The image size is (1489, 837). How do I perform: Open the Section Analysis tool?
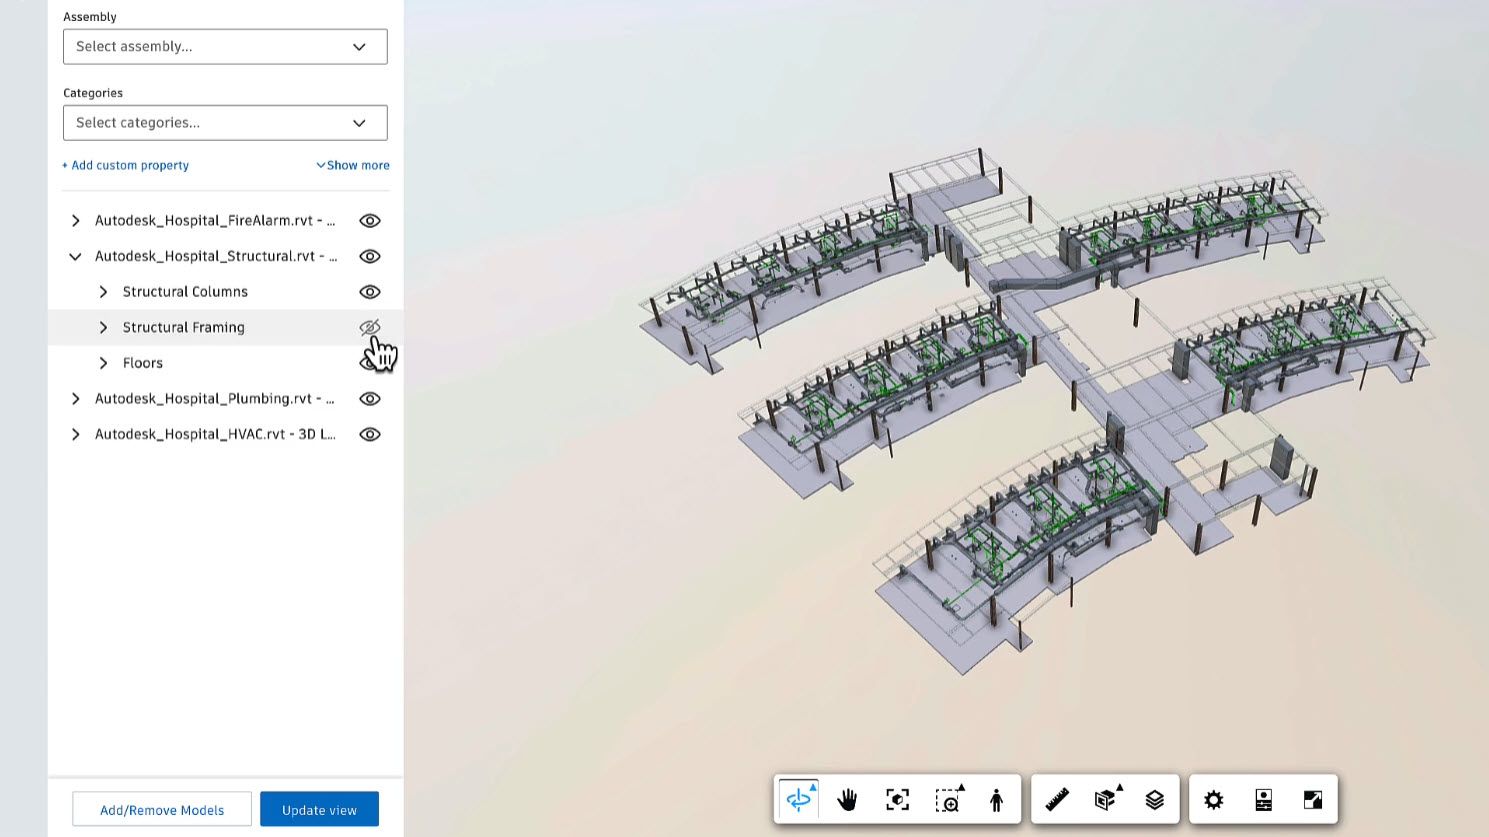coord(1106,799)
